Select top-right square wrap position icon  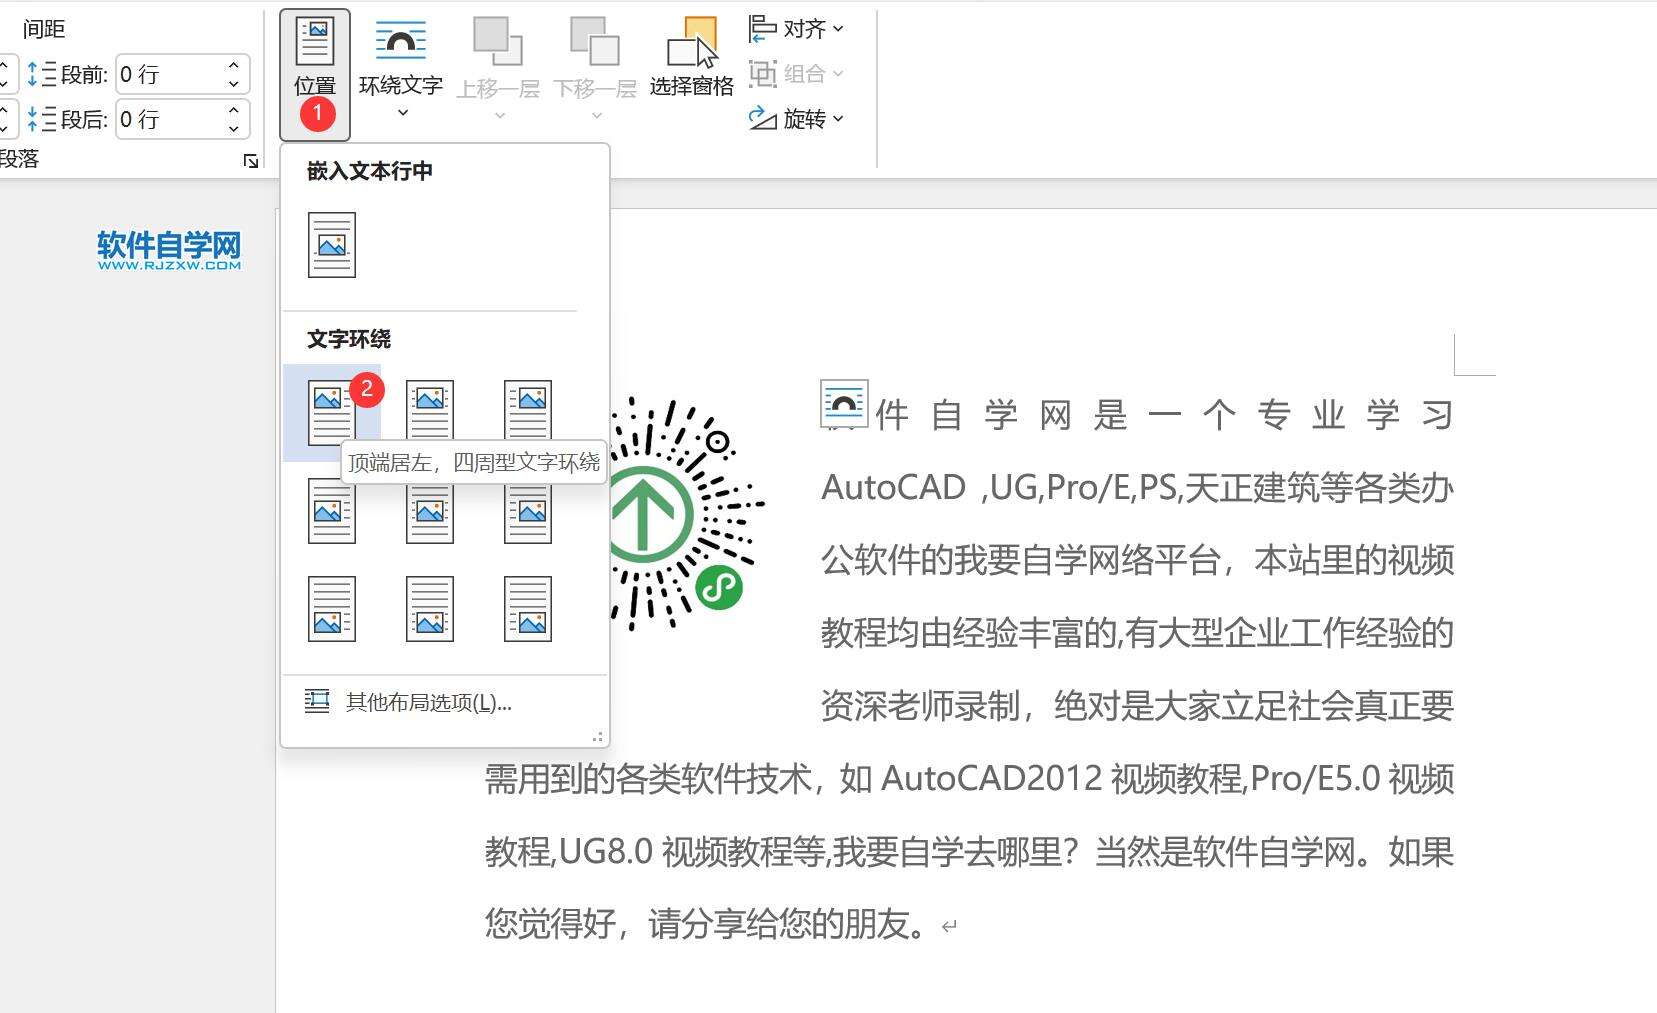[x=528, y=412]
